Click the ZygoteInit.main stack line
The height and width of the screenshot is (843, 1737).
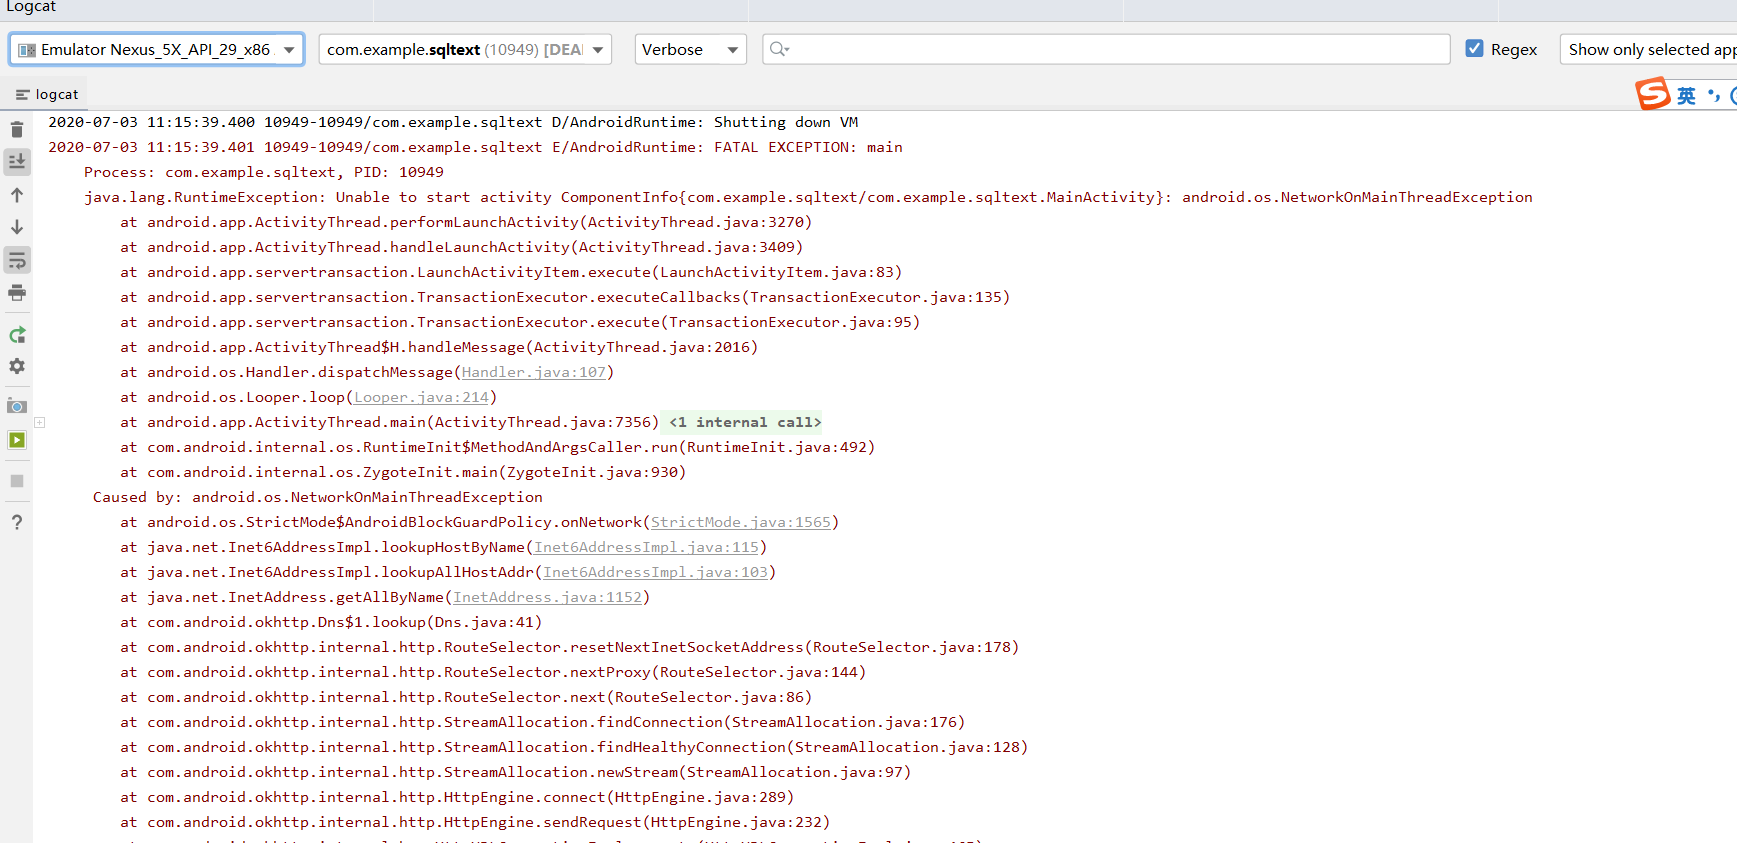(403, 472)
